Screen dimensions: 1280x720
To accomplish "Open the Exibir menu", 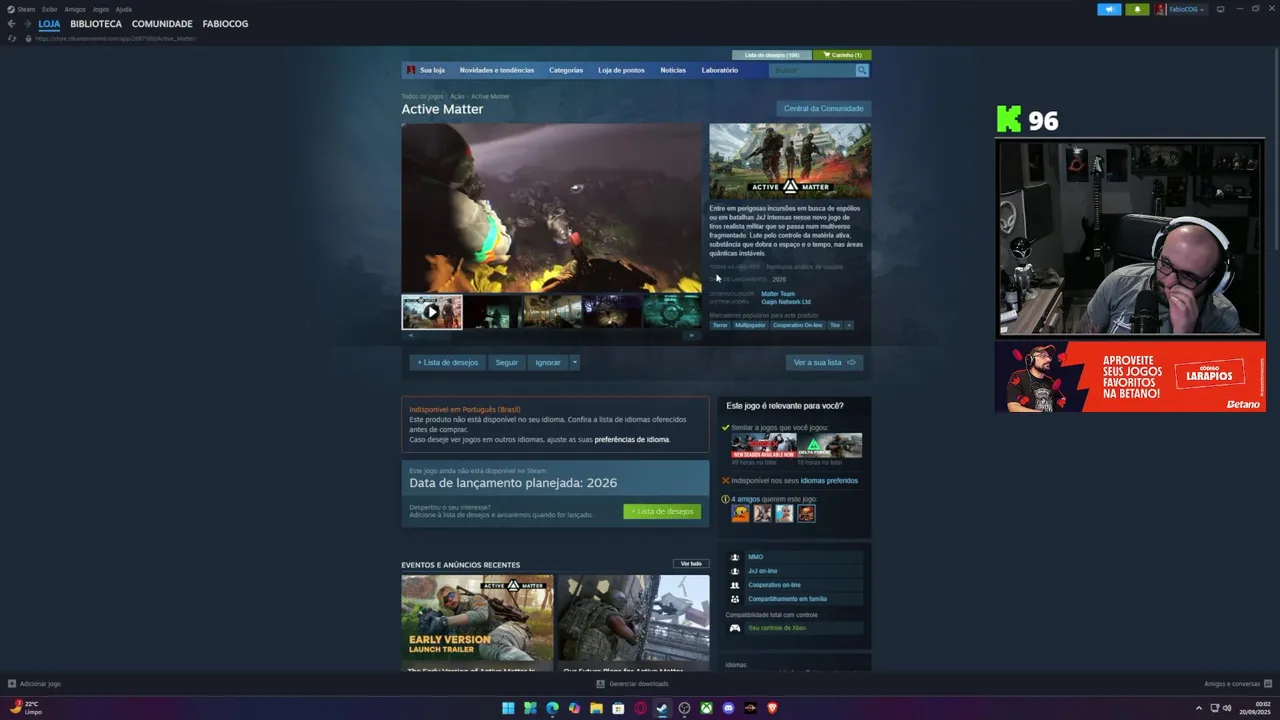I will point(49,9).
